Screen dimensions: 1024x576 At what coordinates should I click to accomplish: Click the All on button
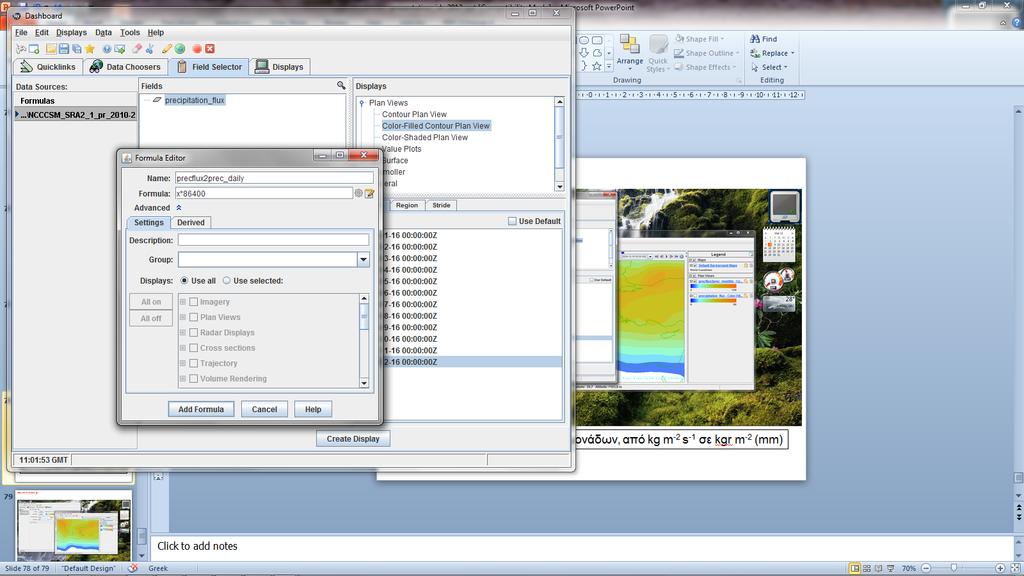(x=151, y=302)
